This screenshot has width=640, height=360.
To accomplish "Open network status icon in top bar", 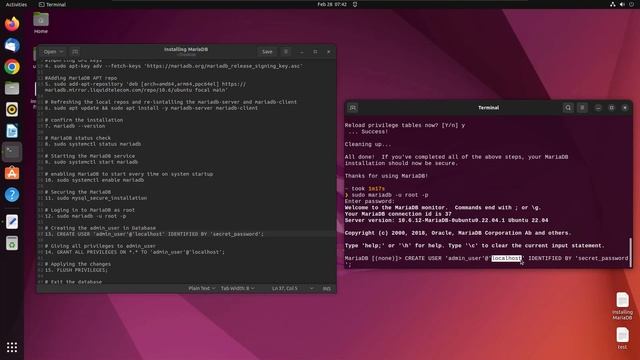I will click(613, 4).
